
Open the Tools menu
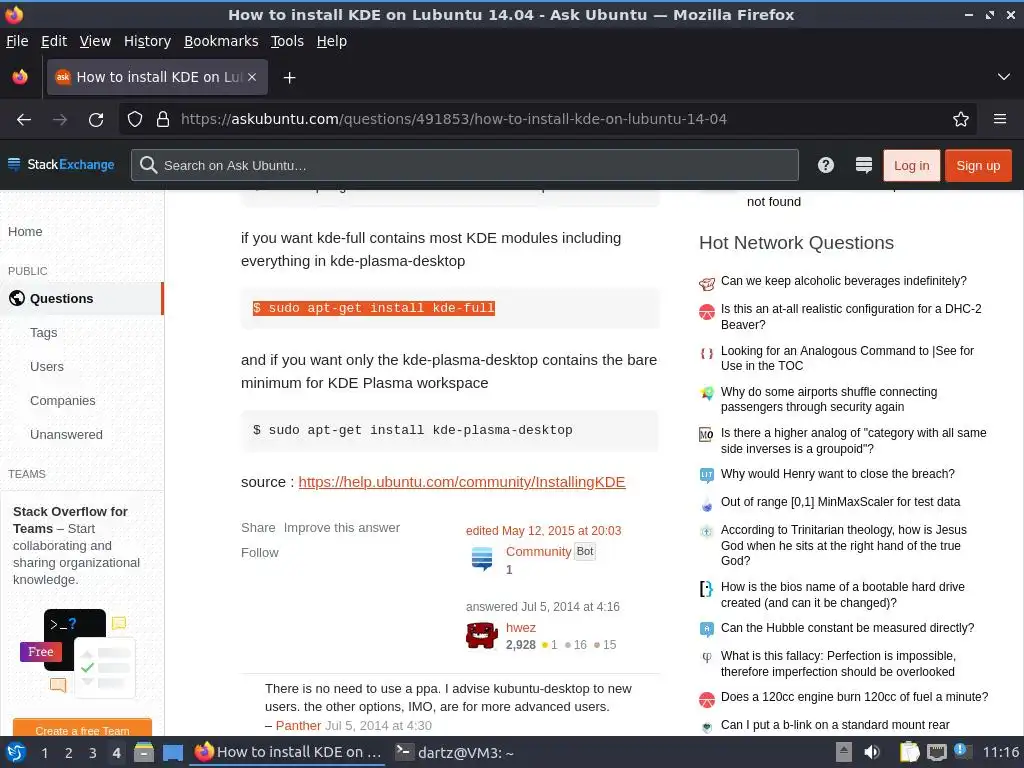click(x=287, y=41)
